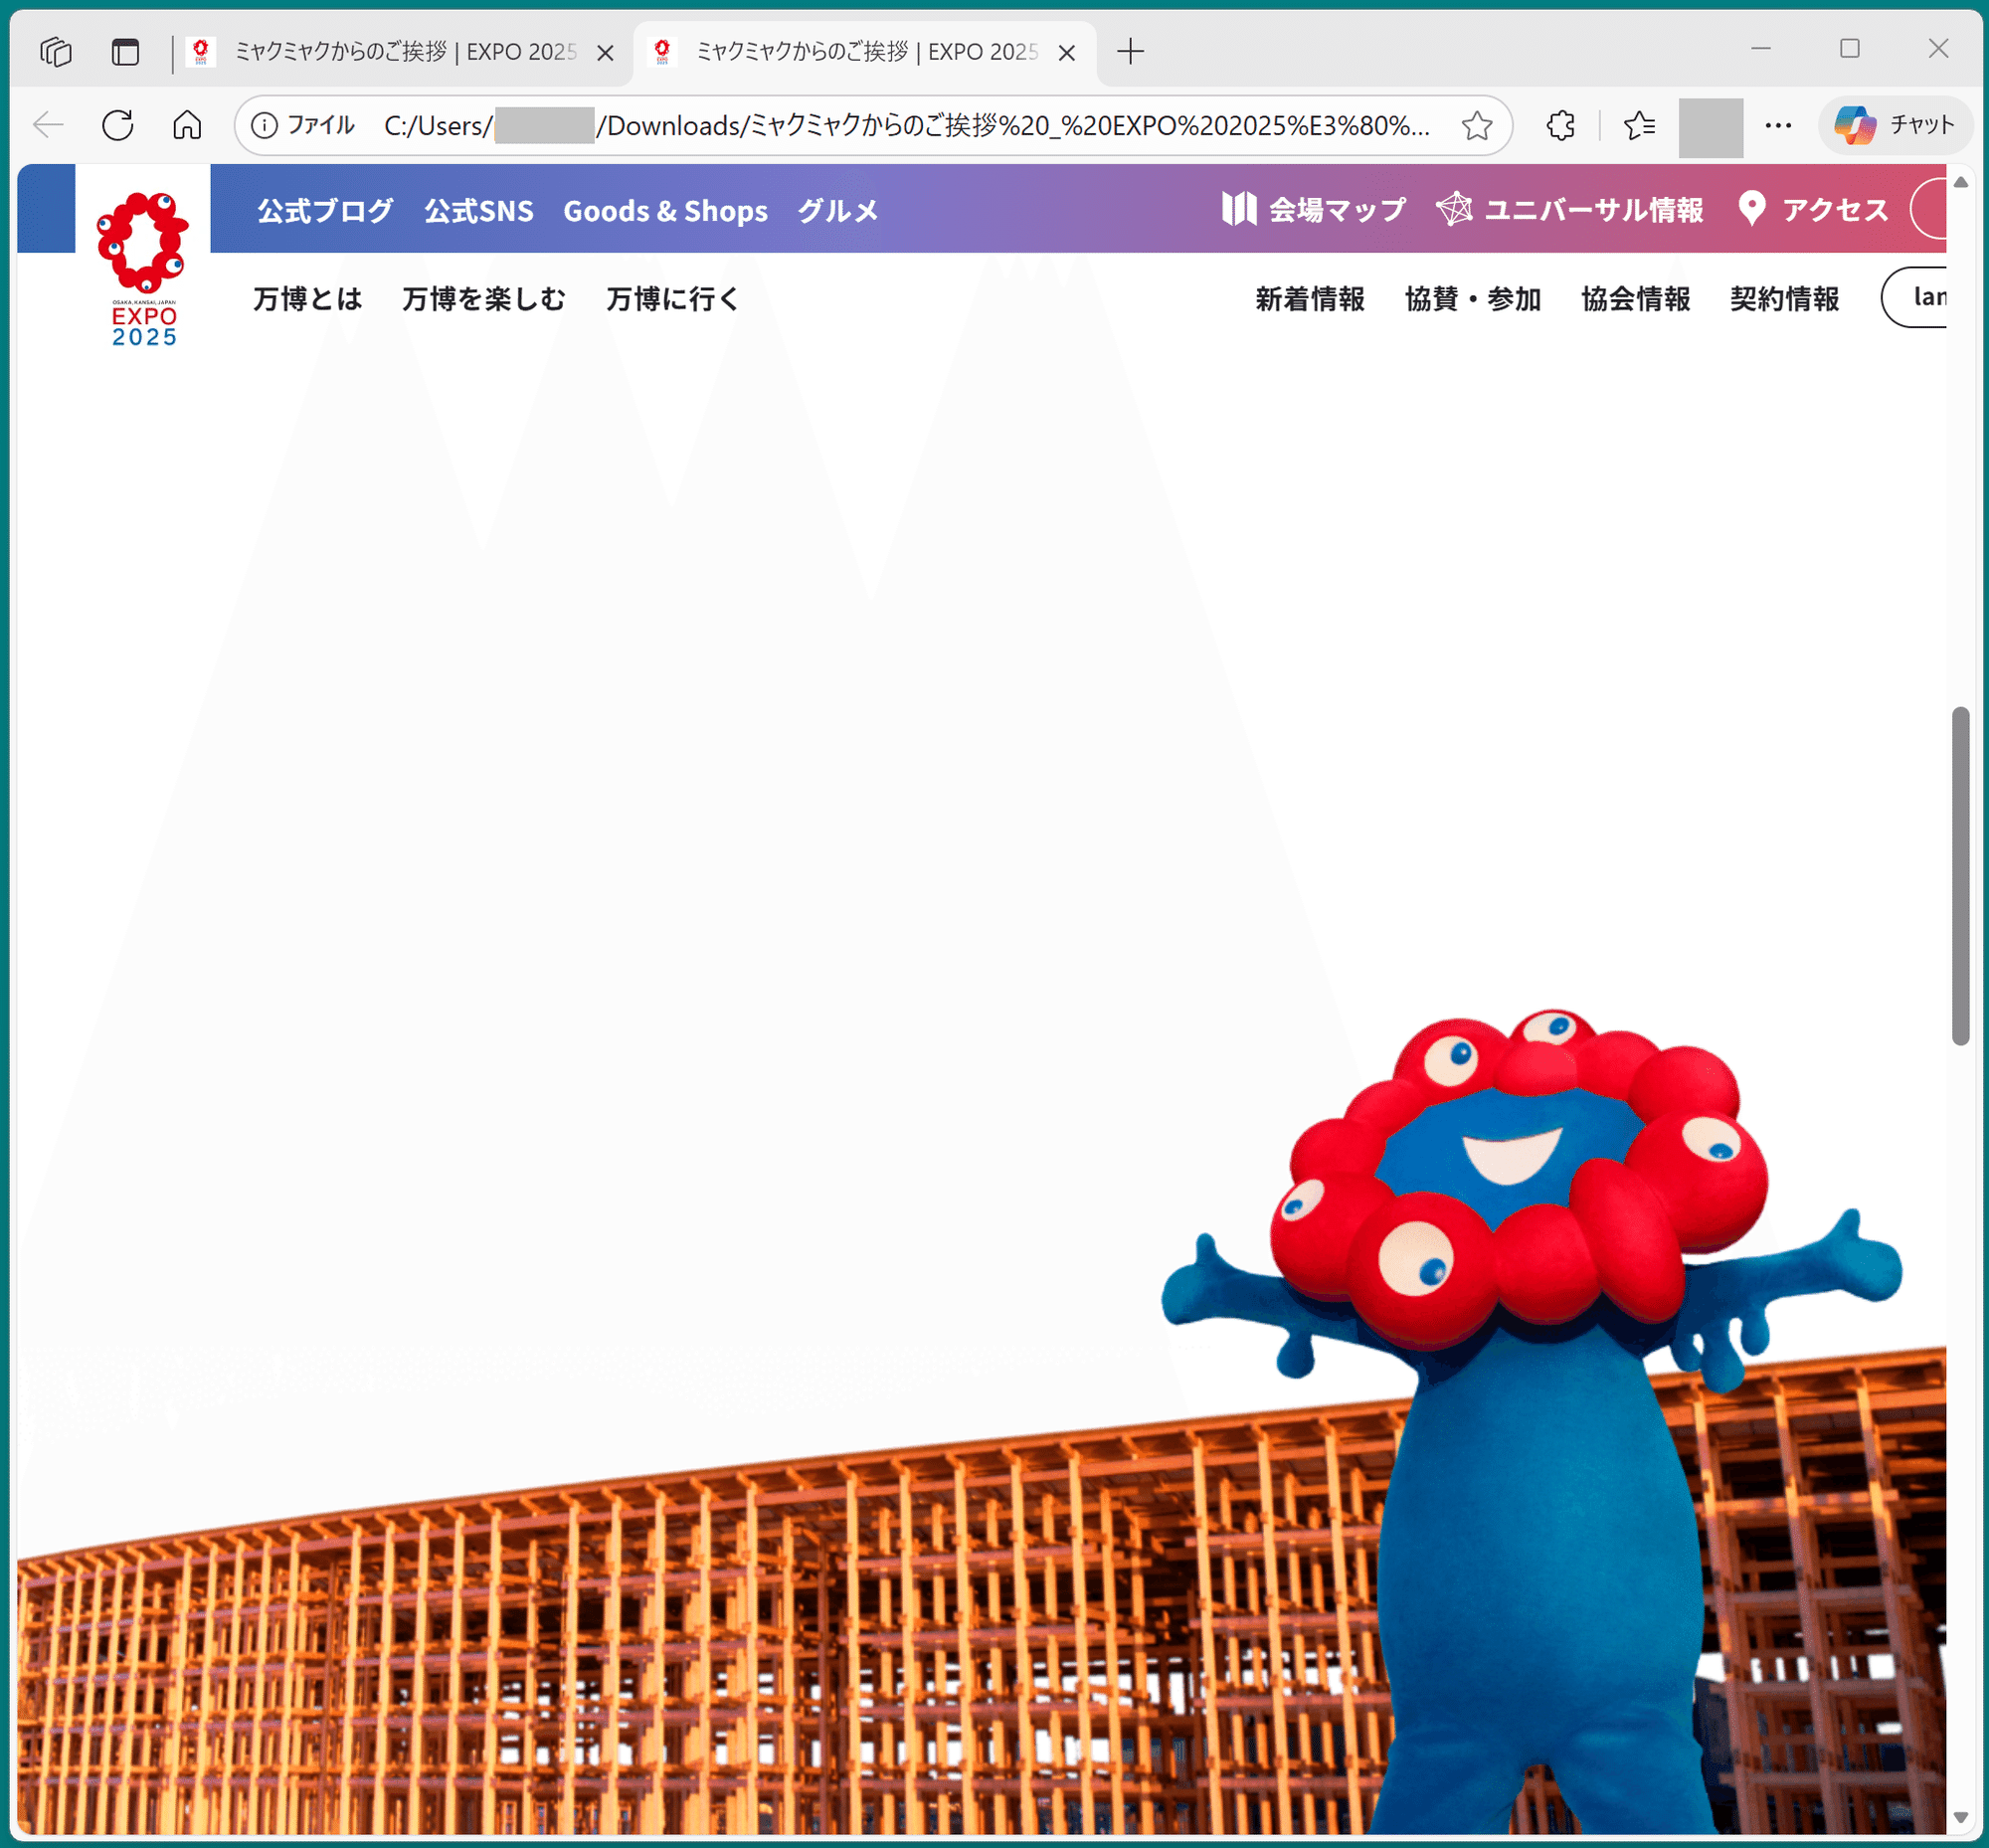Open a new browser tab
Viewport: 1989px width, 1848px height.
click(1130, 52)
